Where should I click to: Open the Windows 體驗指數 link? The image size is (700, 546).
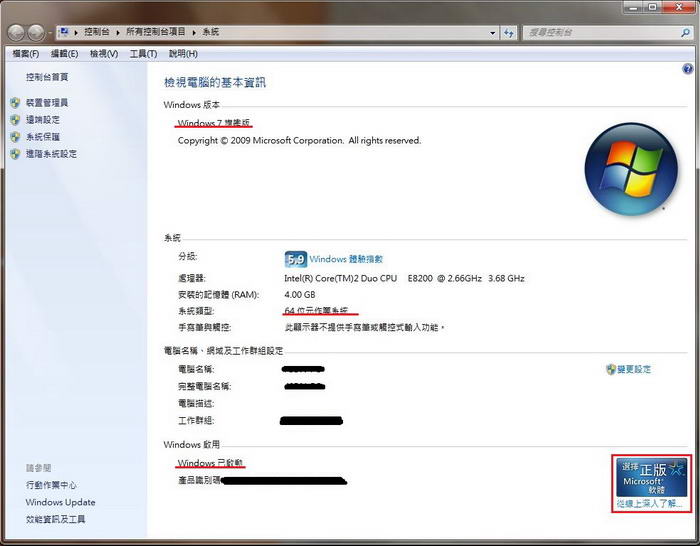click(346, 258)
